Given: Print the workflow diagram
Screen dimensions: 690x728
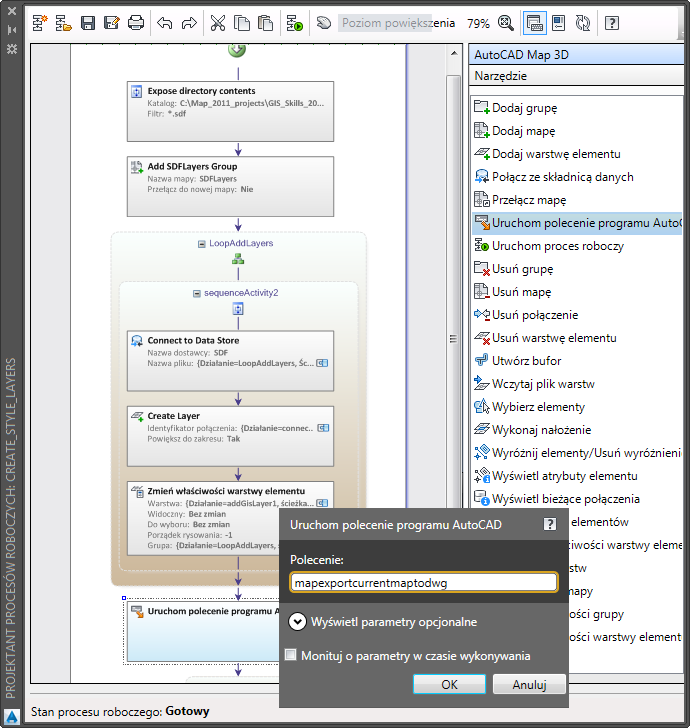Looking at the screenshot, I should pyautogui.click(x=136, y=23).
